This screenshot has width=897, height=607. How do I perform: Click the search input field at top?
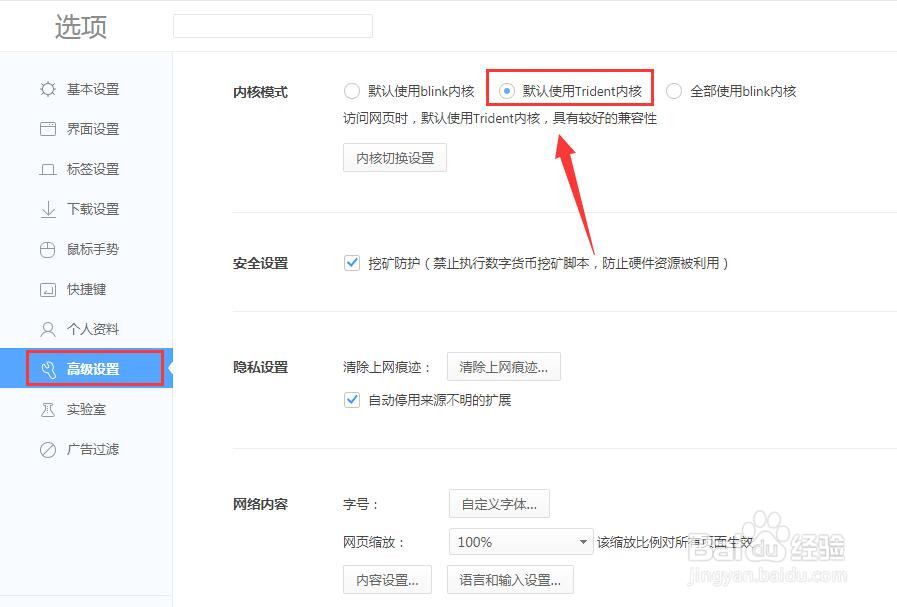(x=272, y=26)
